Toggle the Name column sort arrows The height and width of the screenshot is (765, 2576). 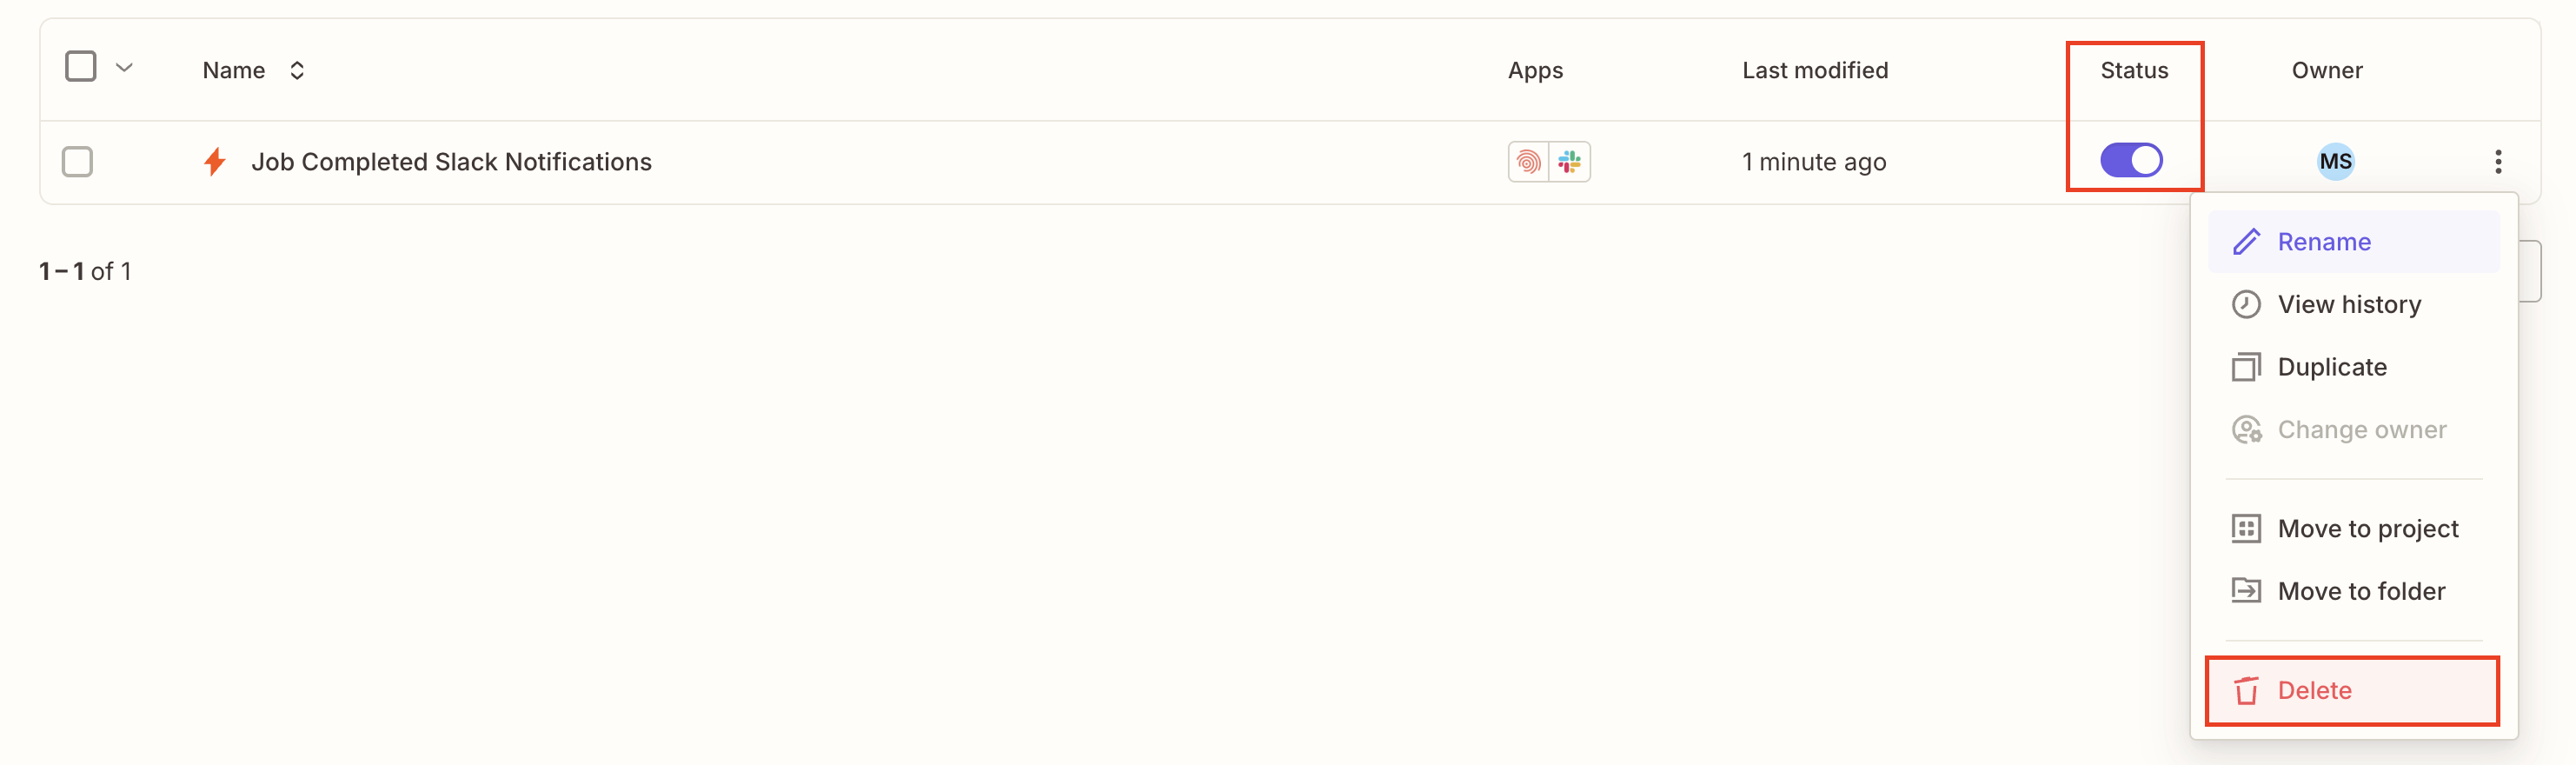(x=296, y=70)
